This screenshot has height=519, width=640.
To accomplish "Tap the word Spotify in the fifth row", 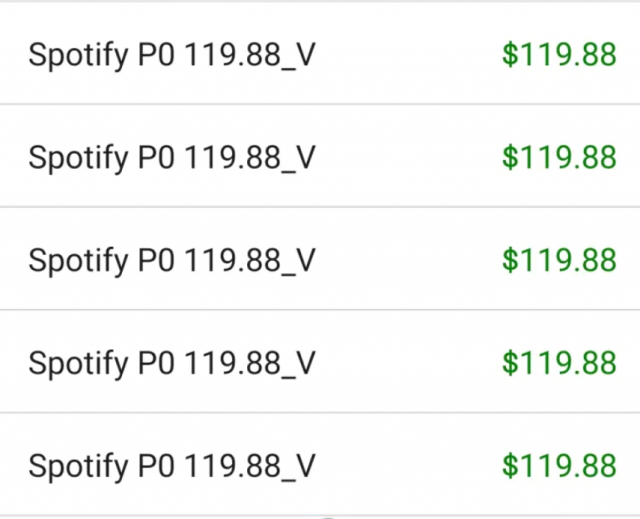I will click(77, 467).
